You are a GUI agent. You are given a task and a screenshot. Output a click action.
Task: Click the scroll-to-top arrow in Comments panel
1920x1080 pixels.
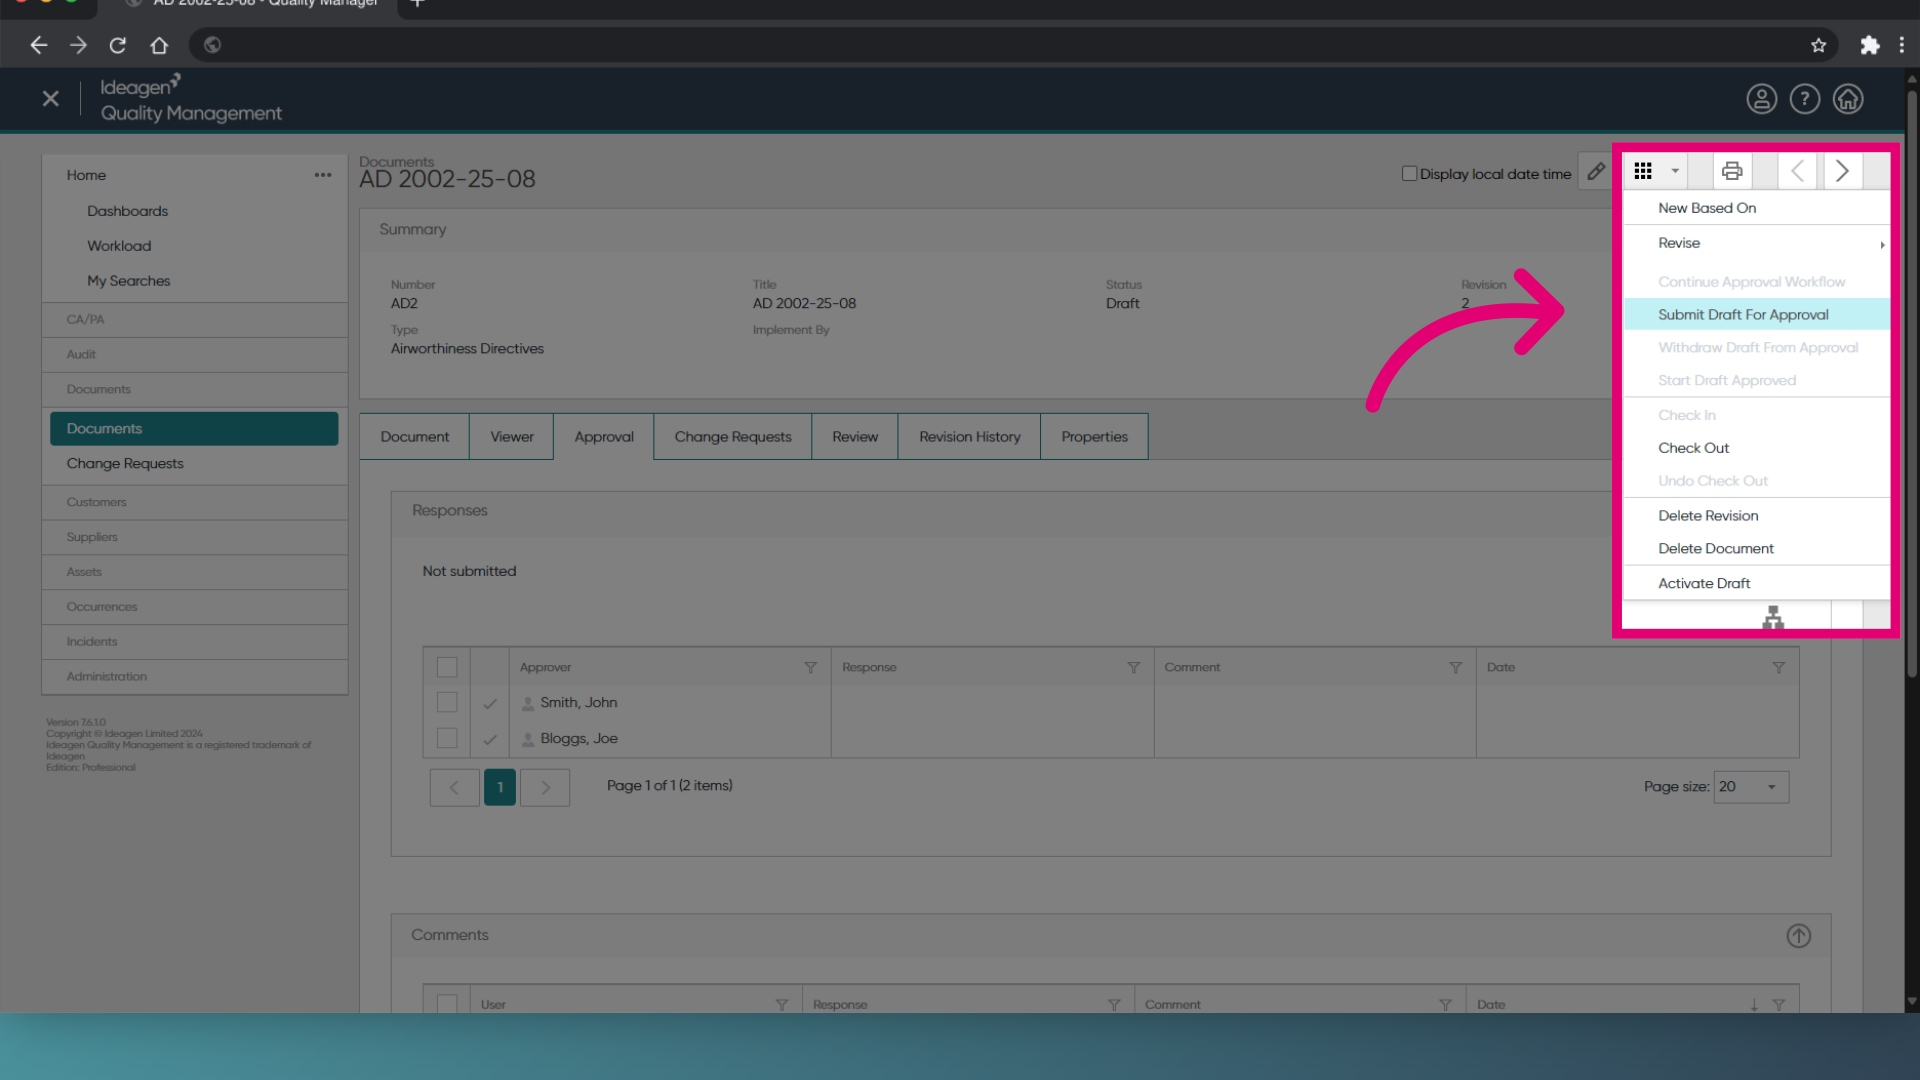[x=1798, y=935]
